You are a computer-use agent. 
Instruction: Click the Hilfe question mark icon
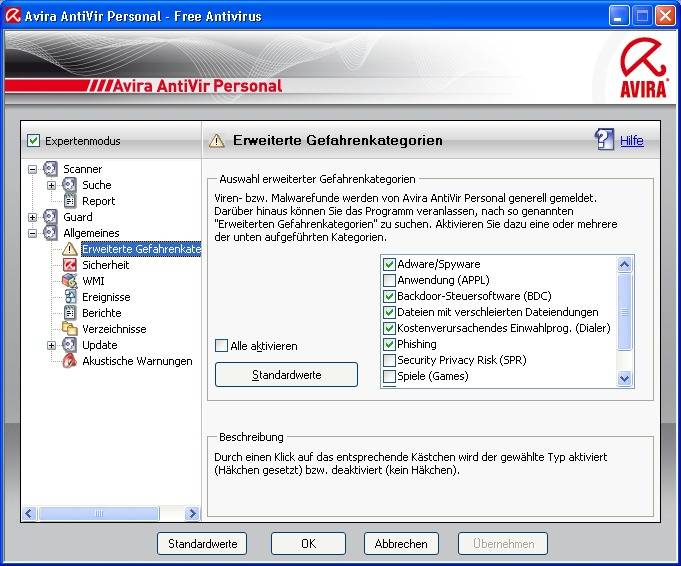[x=604, y=139]
